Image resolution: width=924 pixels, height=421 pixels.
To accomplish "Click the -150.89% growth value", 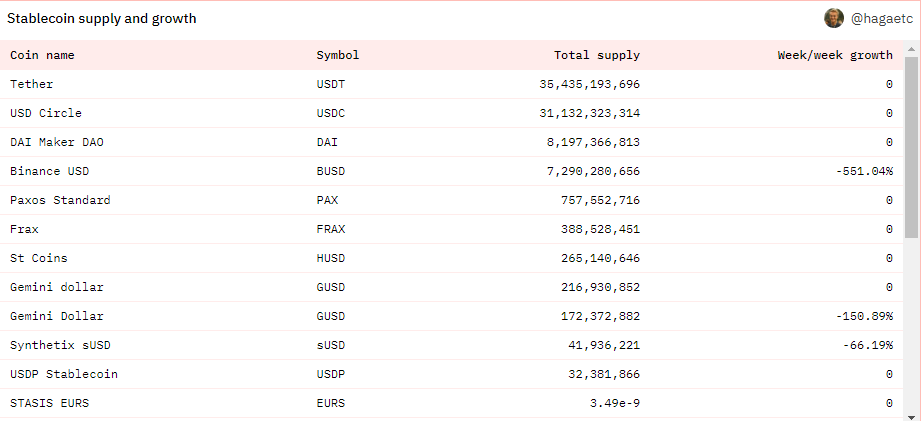I will [864, 316].
